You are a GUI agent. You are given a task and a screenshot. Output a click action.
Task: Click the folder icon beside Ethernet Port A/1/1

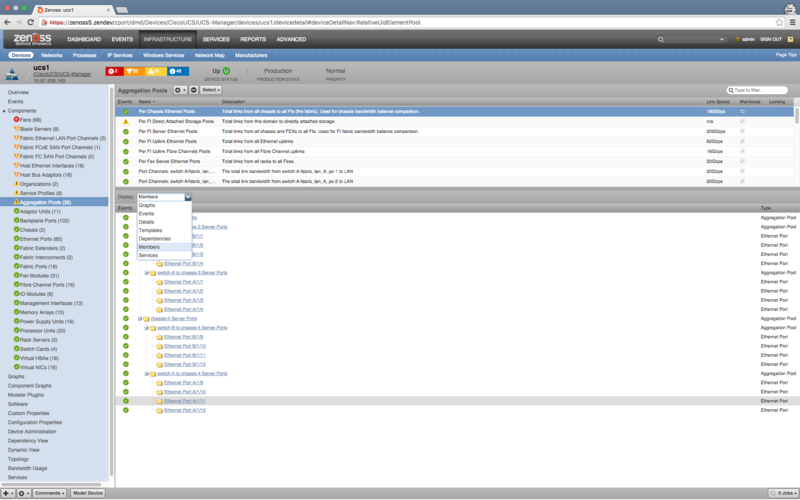coord(159,282)
